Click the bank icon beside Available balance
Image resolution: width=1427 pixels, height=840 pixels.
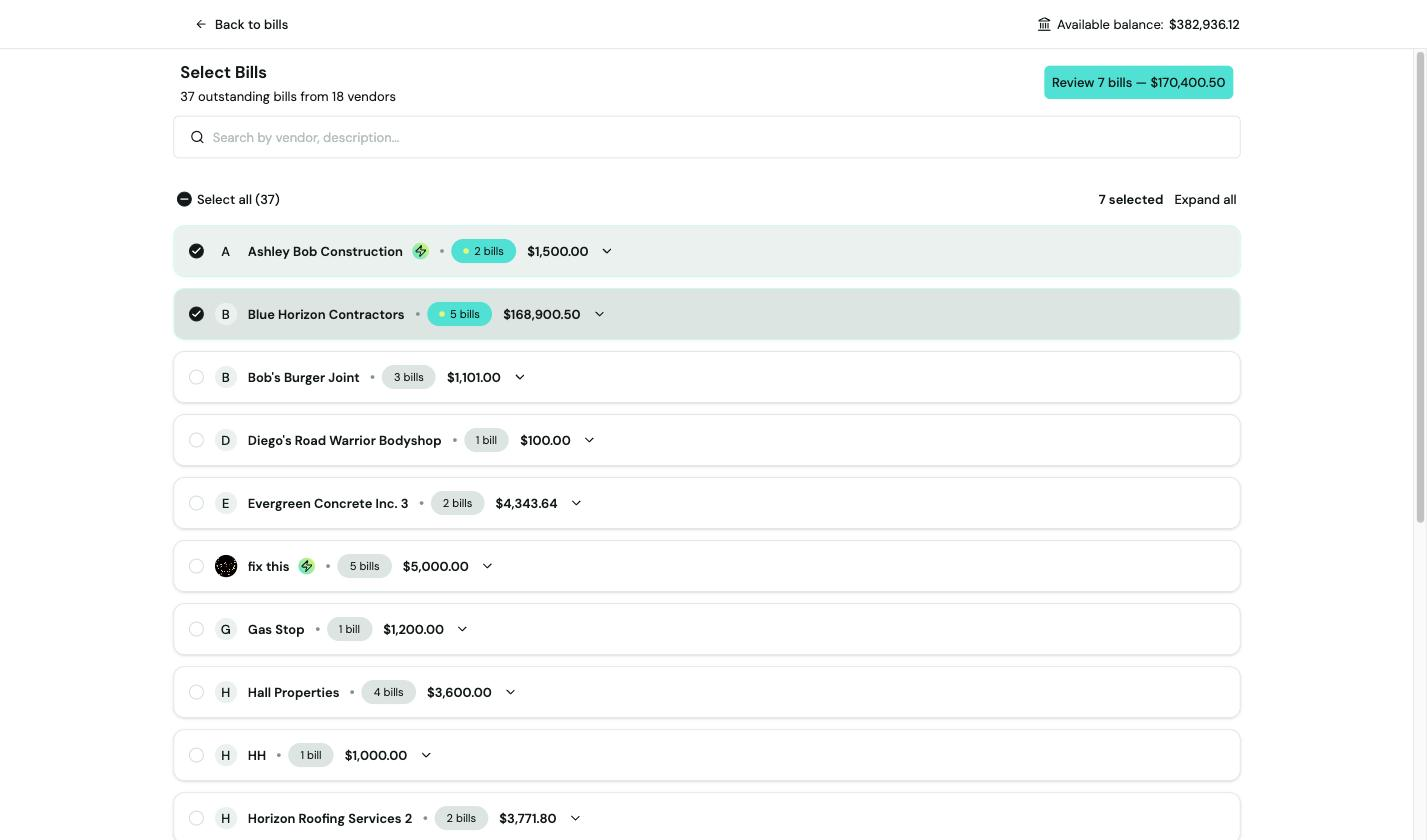pos(1044,24)
